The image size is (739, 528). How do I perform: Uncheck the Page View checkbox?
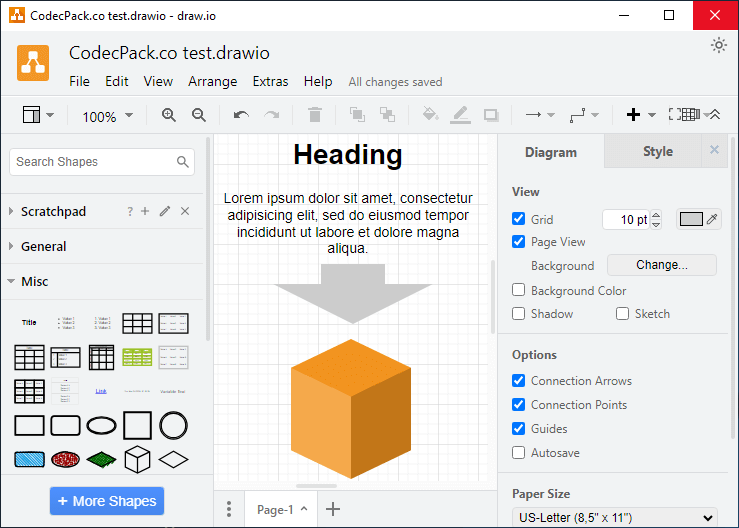518,241
